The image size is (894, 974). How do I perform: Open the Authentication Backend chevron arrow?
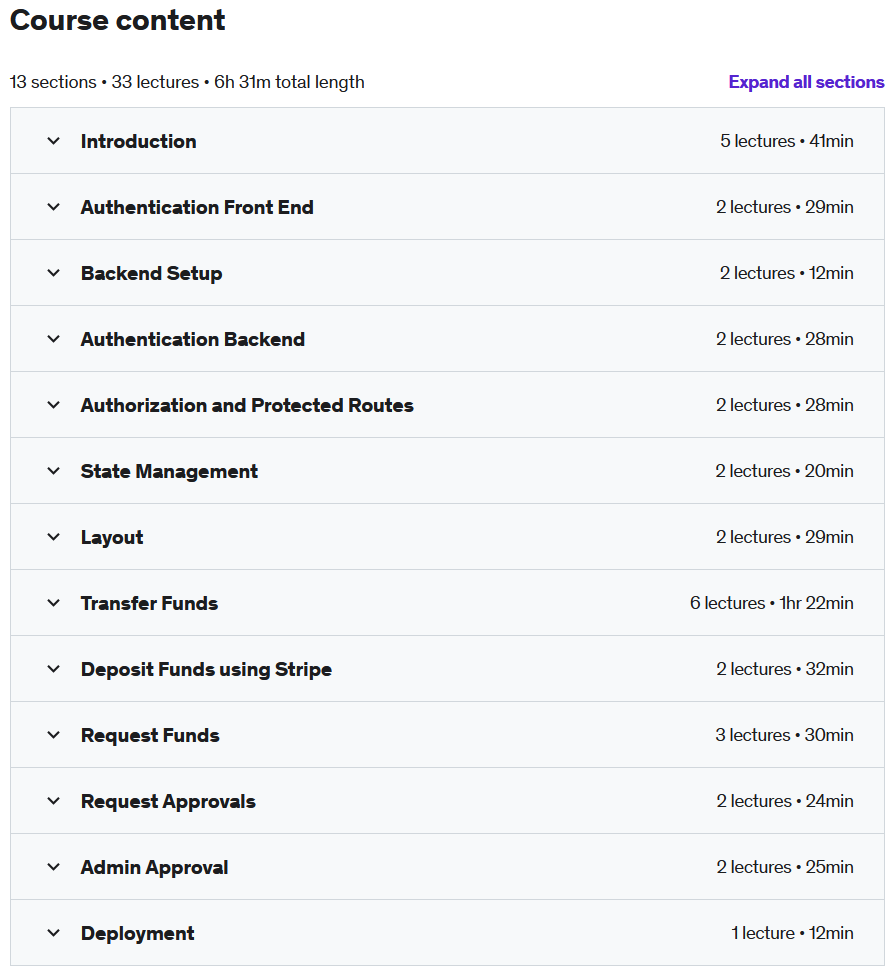point(54,339)
